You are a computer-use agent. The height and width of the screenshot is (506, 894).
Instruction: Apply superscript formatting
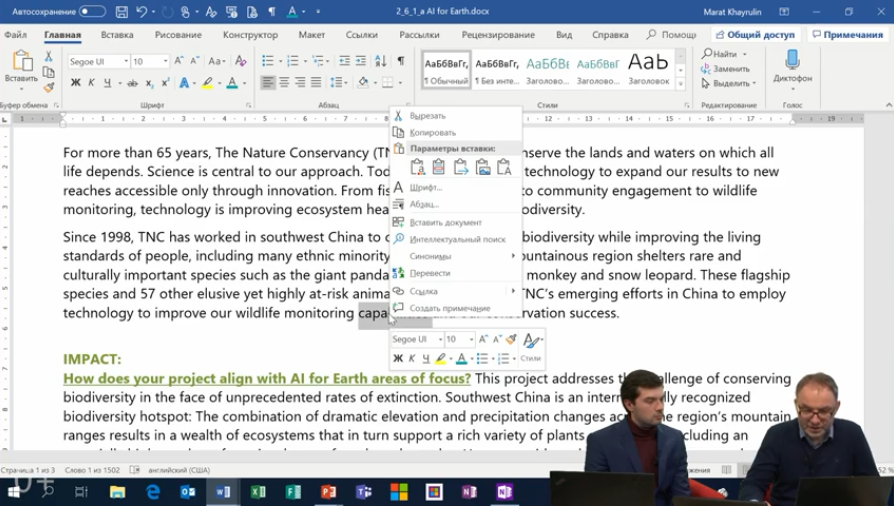click(165, 83)
